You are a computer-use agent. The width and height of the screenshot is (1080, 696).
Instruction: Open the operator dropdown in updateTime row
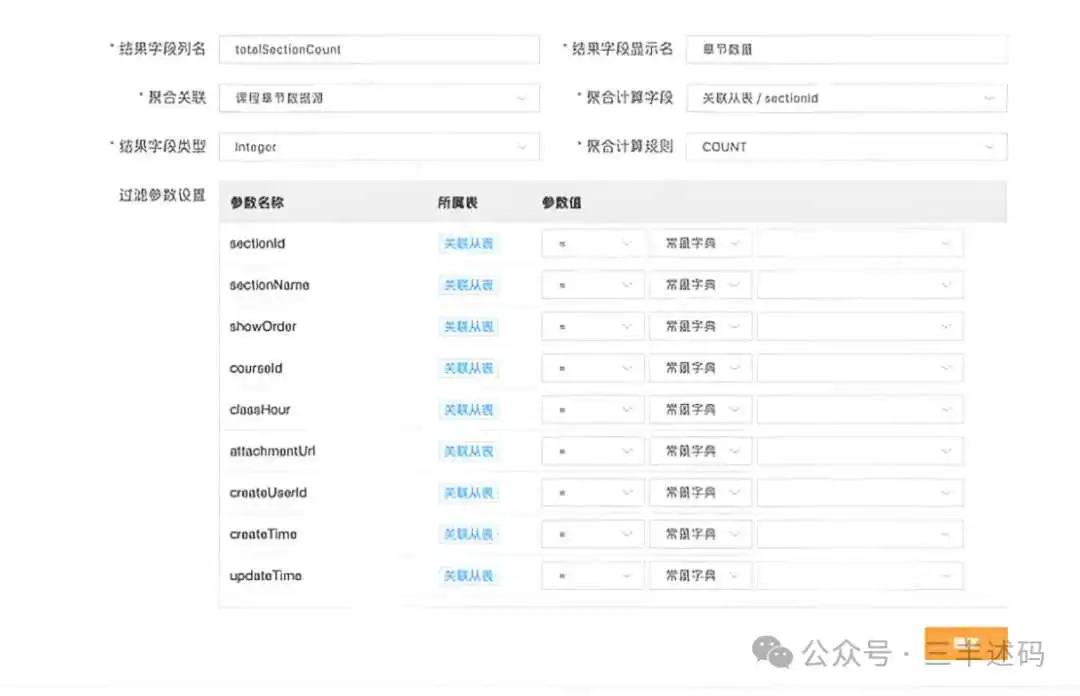[x=593, y=575]
